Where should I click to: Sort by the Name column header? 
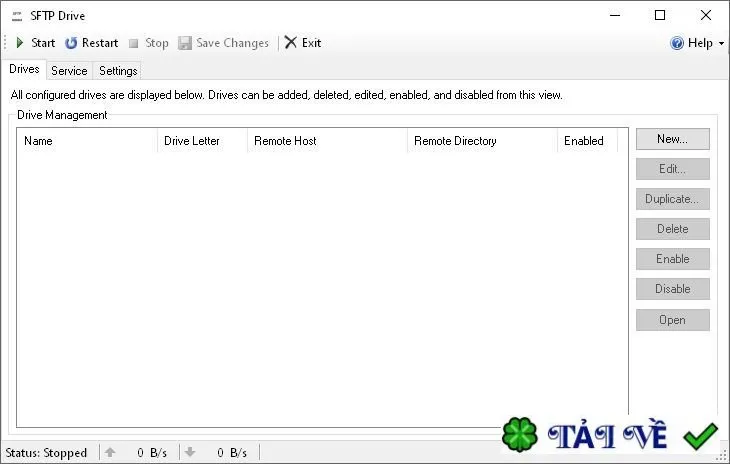point(87,141)
